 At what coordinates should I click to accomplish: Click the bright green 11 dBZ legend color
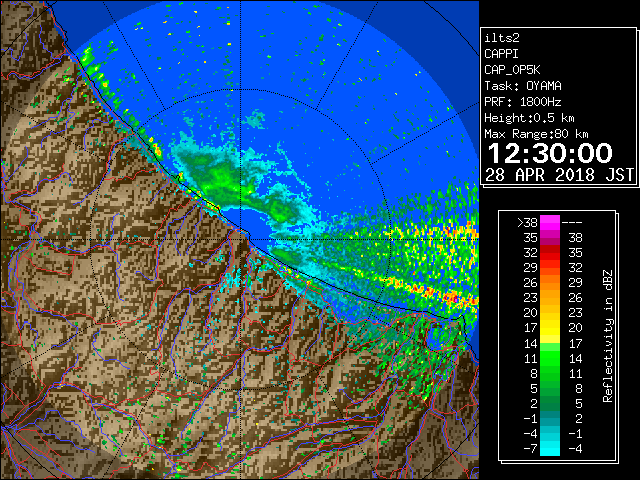[x=550, y=358]
